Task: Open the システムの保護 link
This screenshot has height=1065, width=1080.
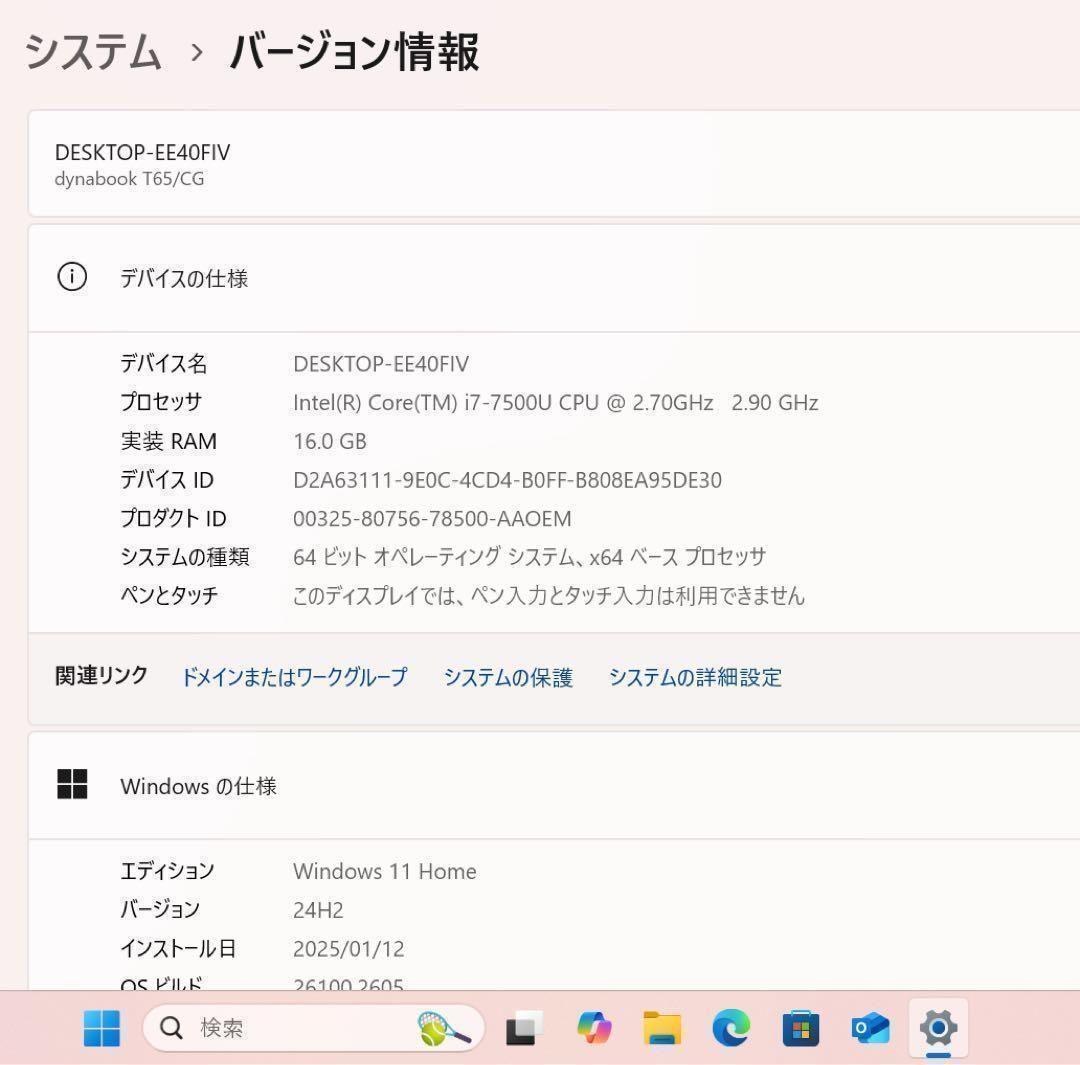Action: 509,677
